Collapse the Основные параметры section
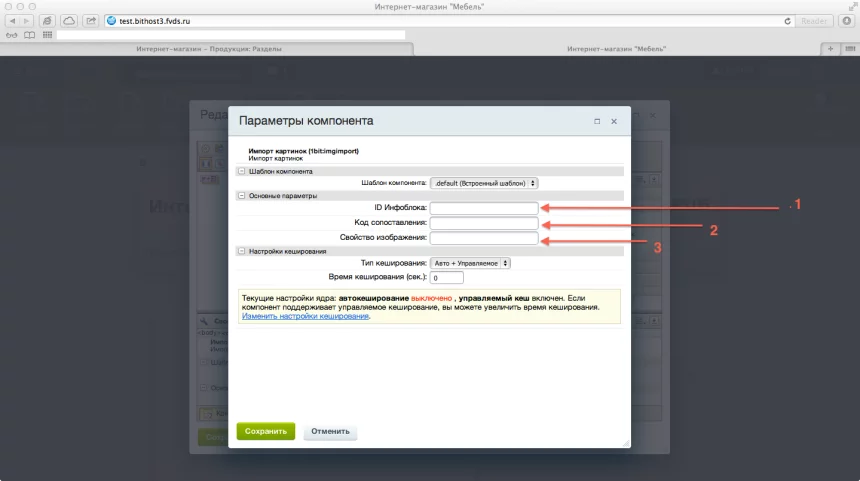The image size is (860, 481). pos(241,196)
